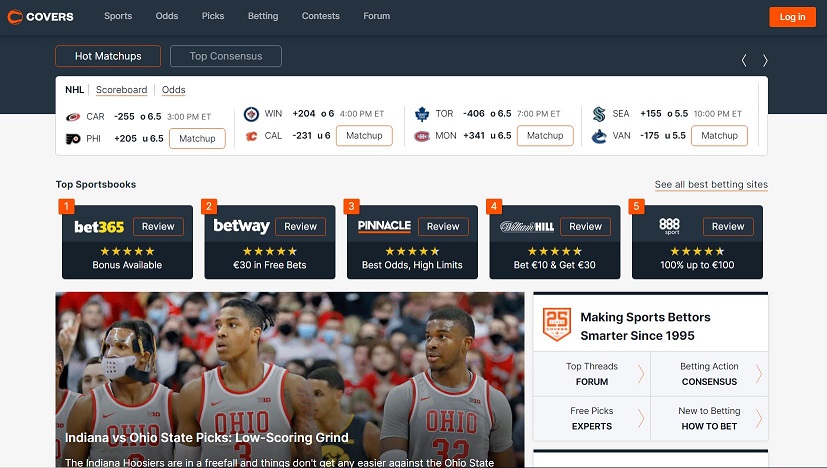Click the New to Betting HOW TO BET tile
Image resolution: width=827 pixels, height=468 pixels.
[709, 418]
